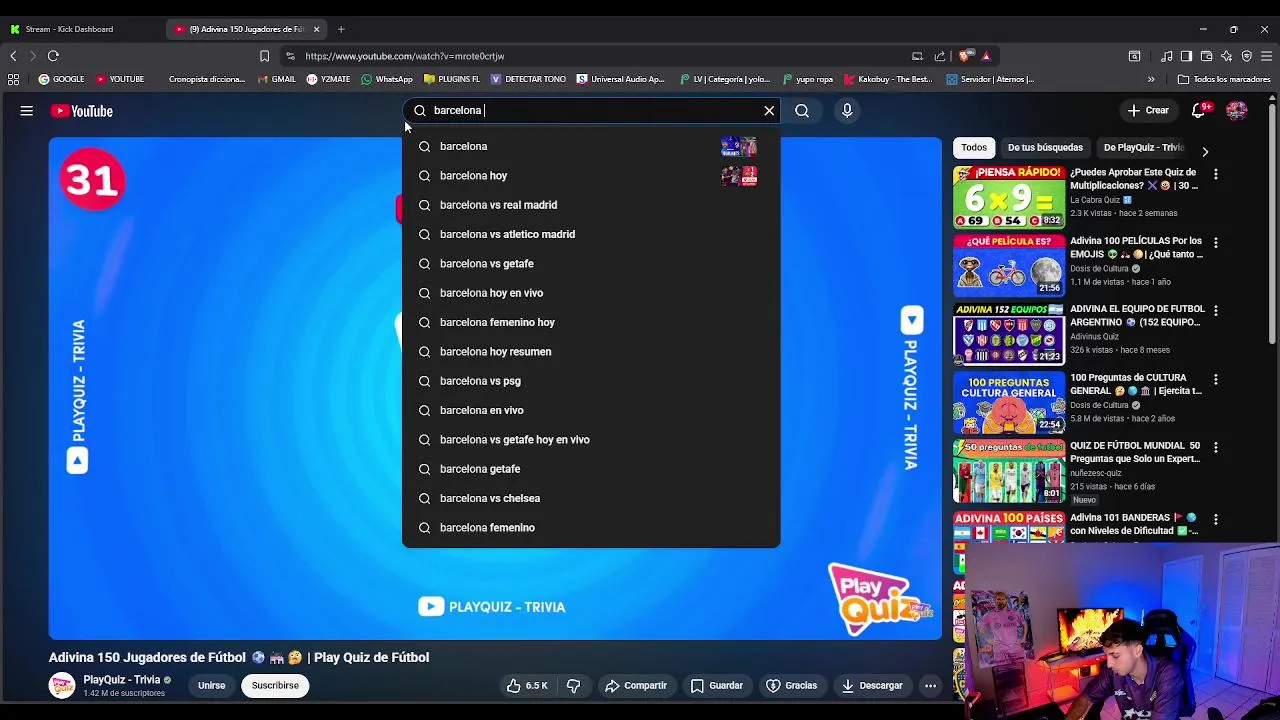This screenshot has width=1280, height=720.
Task: Clear the search box with the X
Action: [769, 111]
